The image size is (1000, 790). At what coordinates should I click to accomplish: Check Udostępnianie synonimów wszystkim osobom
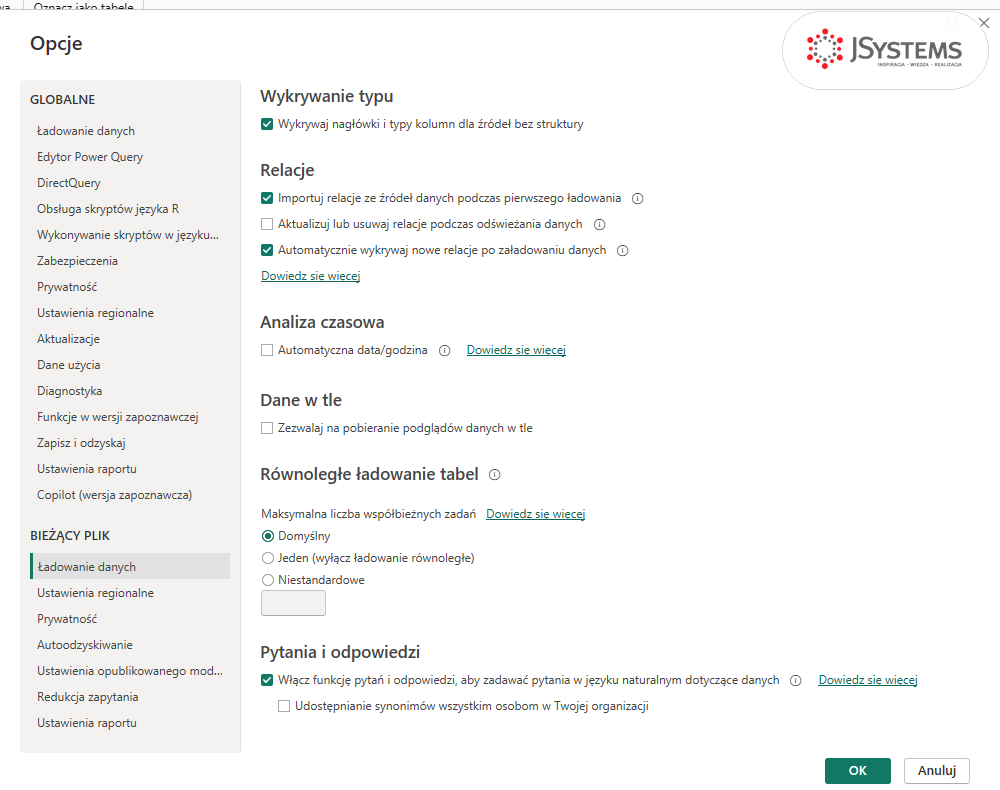(x=284, y=706)
